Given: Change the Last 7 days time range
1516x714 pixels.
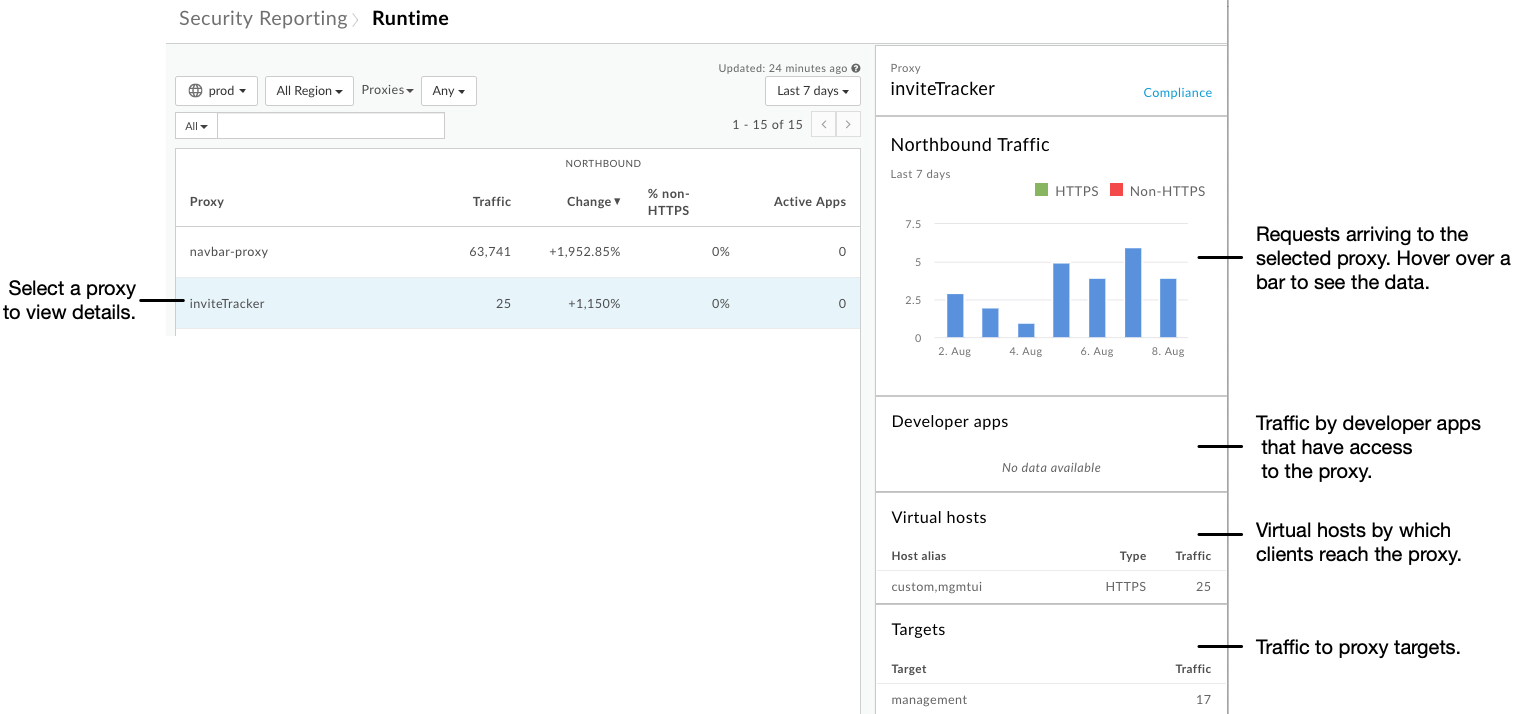Looking at the screenshot, I should click(x=812, y=90).
